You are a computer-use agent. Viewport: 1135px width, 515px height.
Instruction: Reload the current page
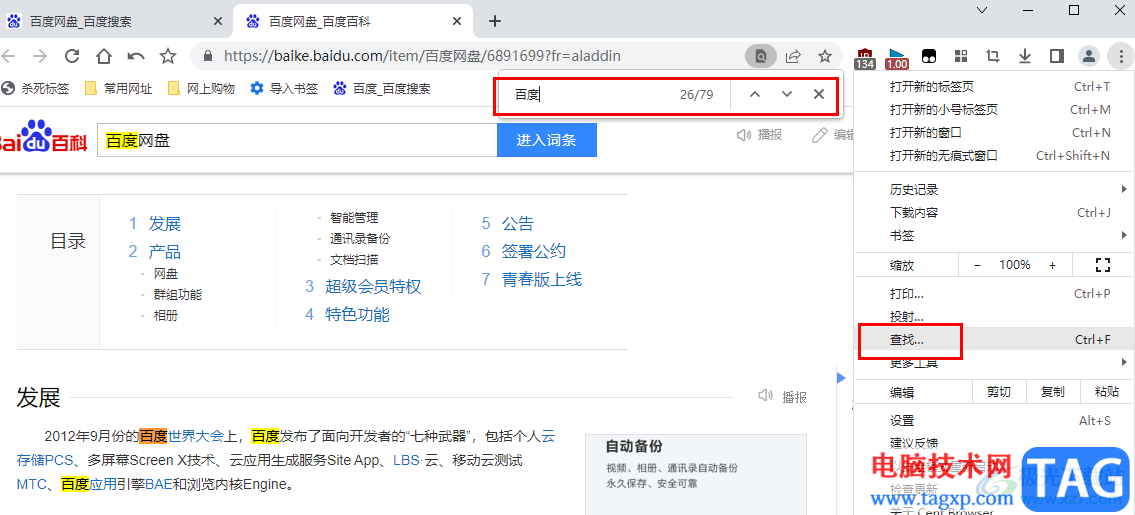[72, 56]
